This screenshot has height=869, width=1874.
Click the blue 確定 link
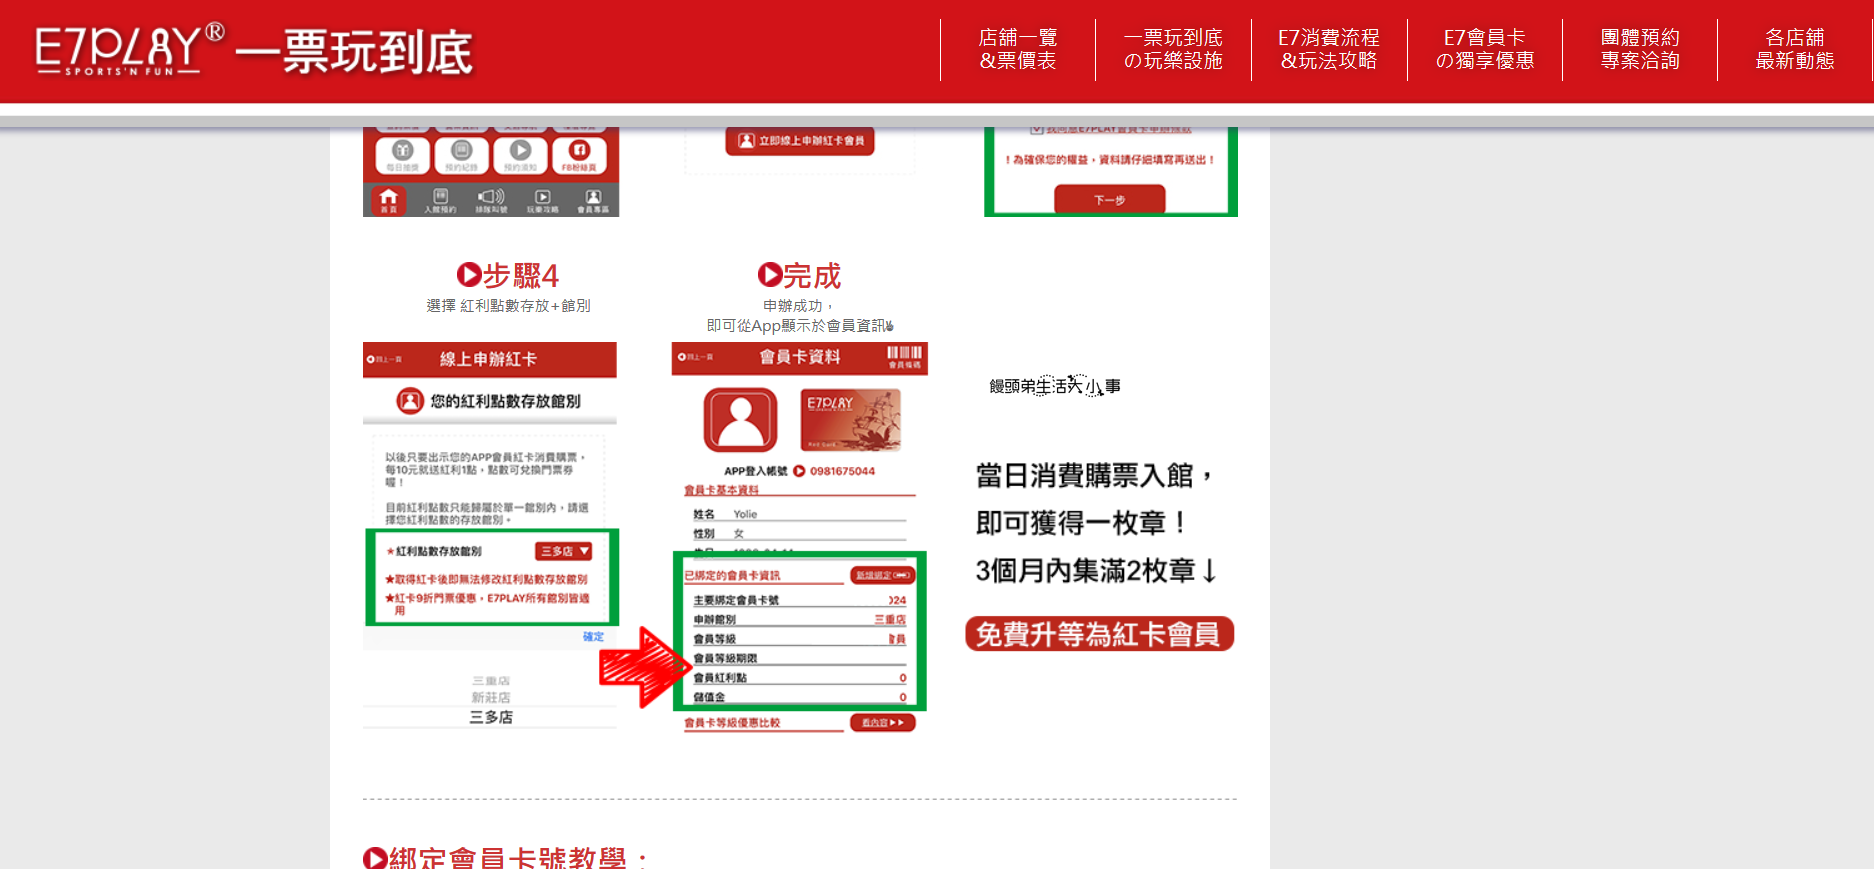point(593,636)
